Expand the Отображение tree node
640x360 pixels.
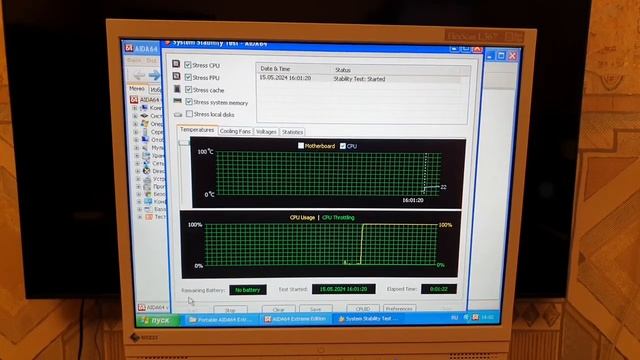(136, 140)
